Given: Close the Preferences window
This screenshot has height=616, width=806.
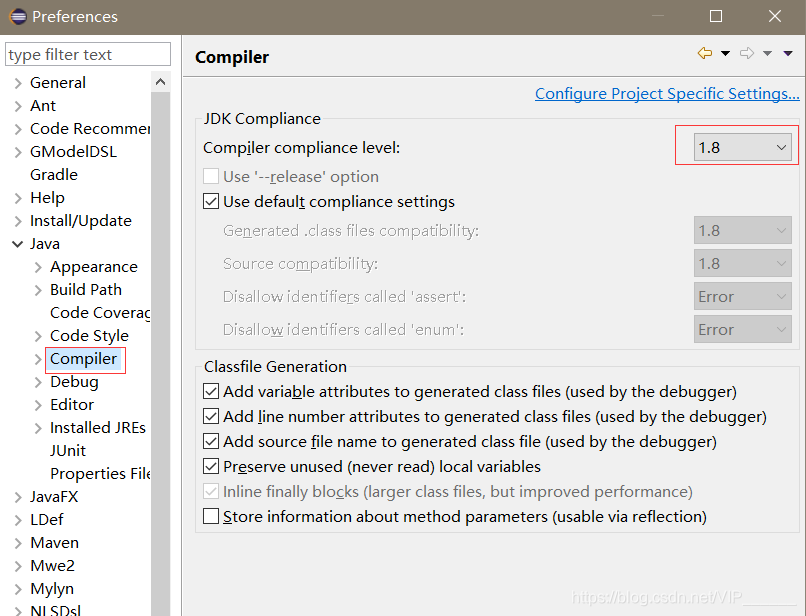Looking at the screenshot, I should point(775,16).
